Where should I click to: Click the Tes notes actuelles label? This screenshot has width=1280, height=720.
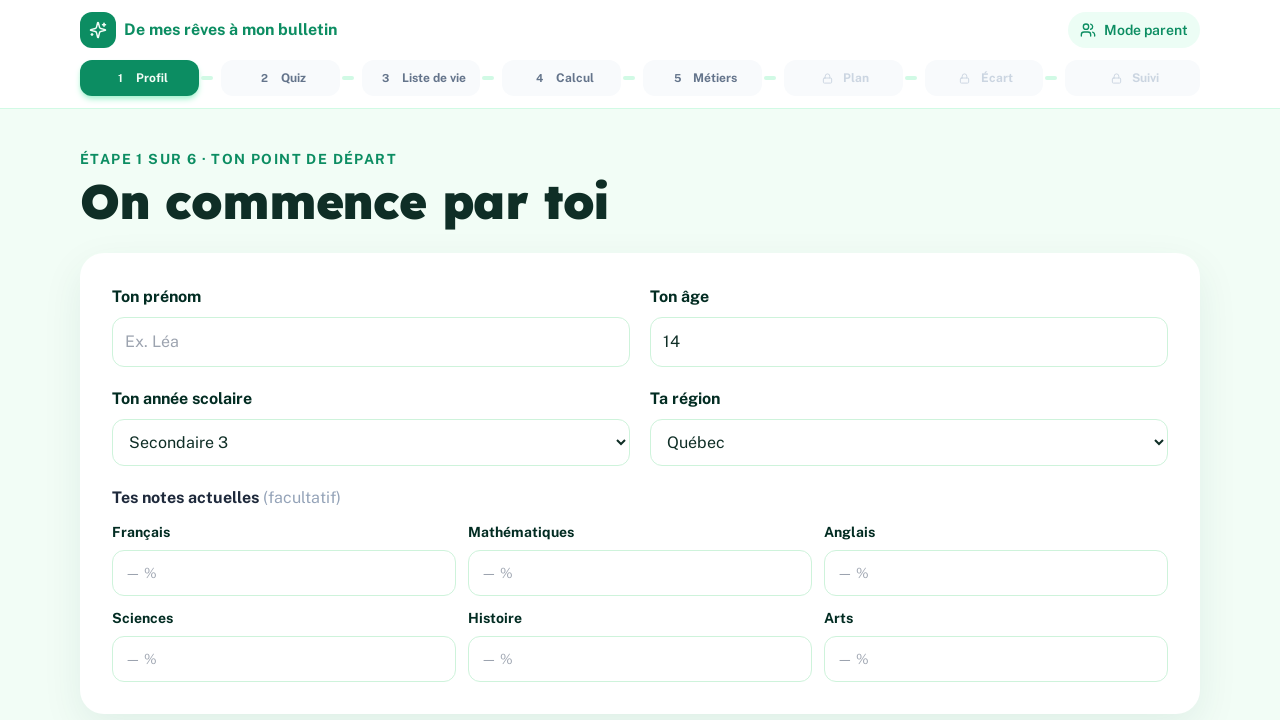pyautogui.click(x=185, y=497)
